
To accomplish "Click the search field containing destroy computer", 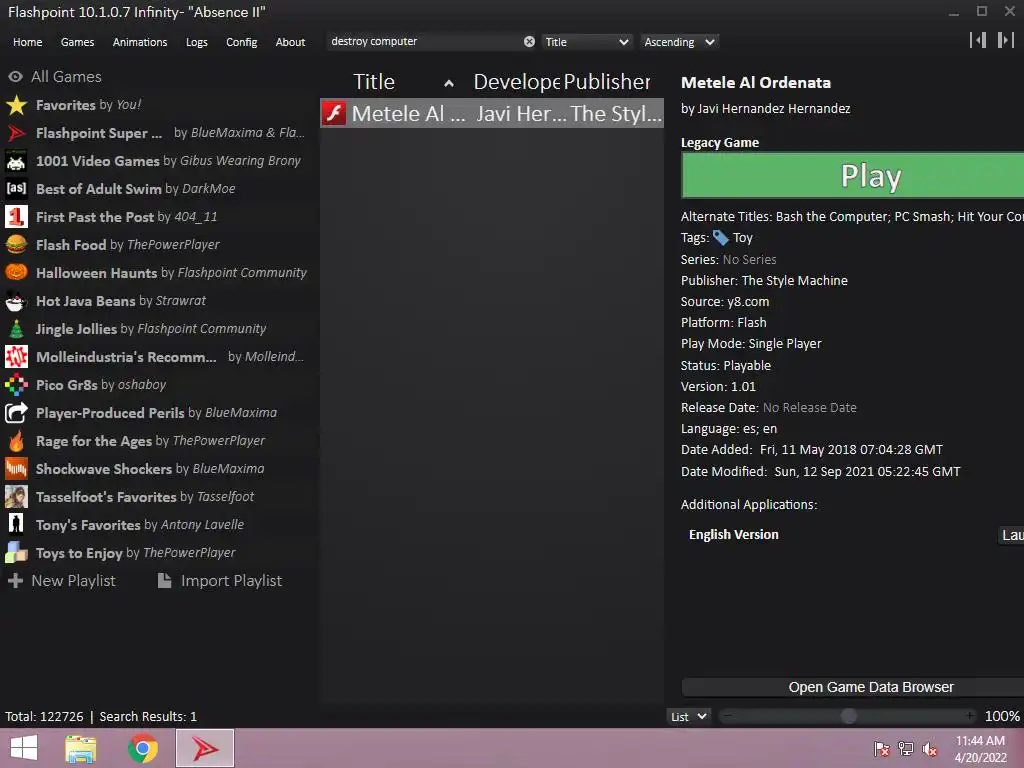I will (424, 41).
